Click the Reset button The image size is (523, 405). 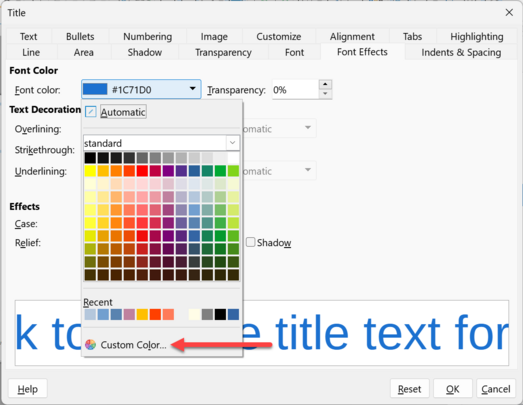pyautogui.click(x=409, y=389)
